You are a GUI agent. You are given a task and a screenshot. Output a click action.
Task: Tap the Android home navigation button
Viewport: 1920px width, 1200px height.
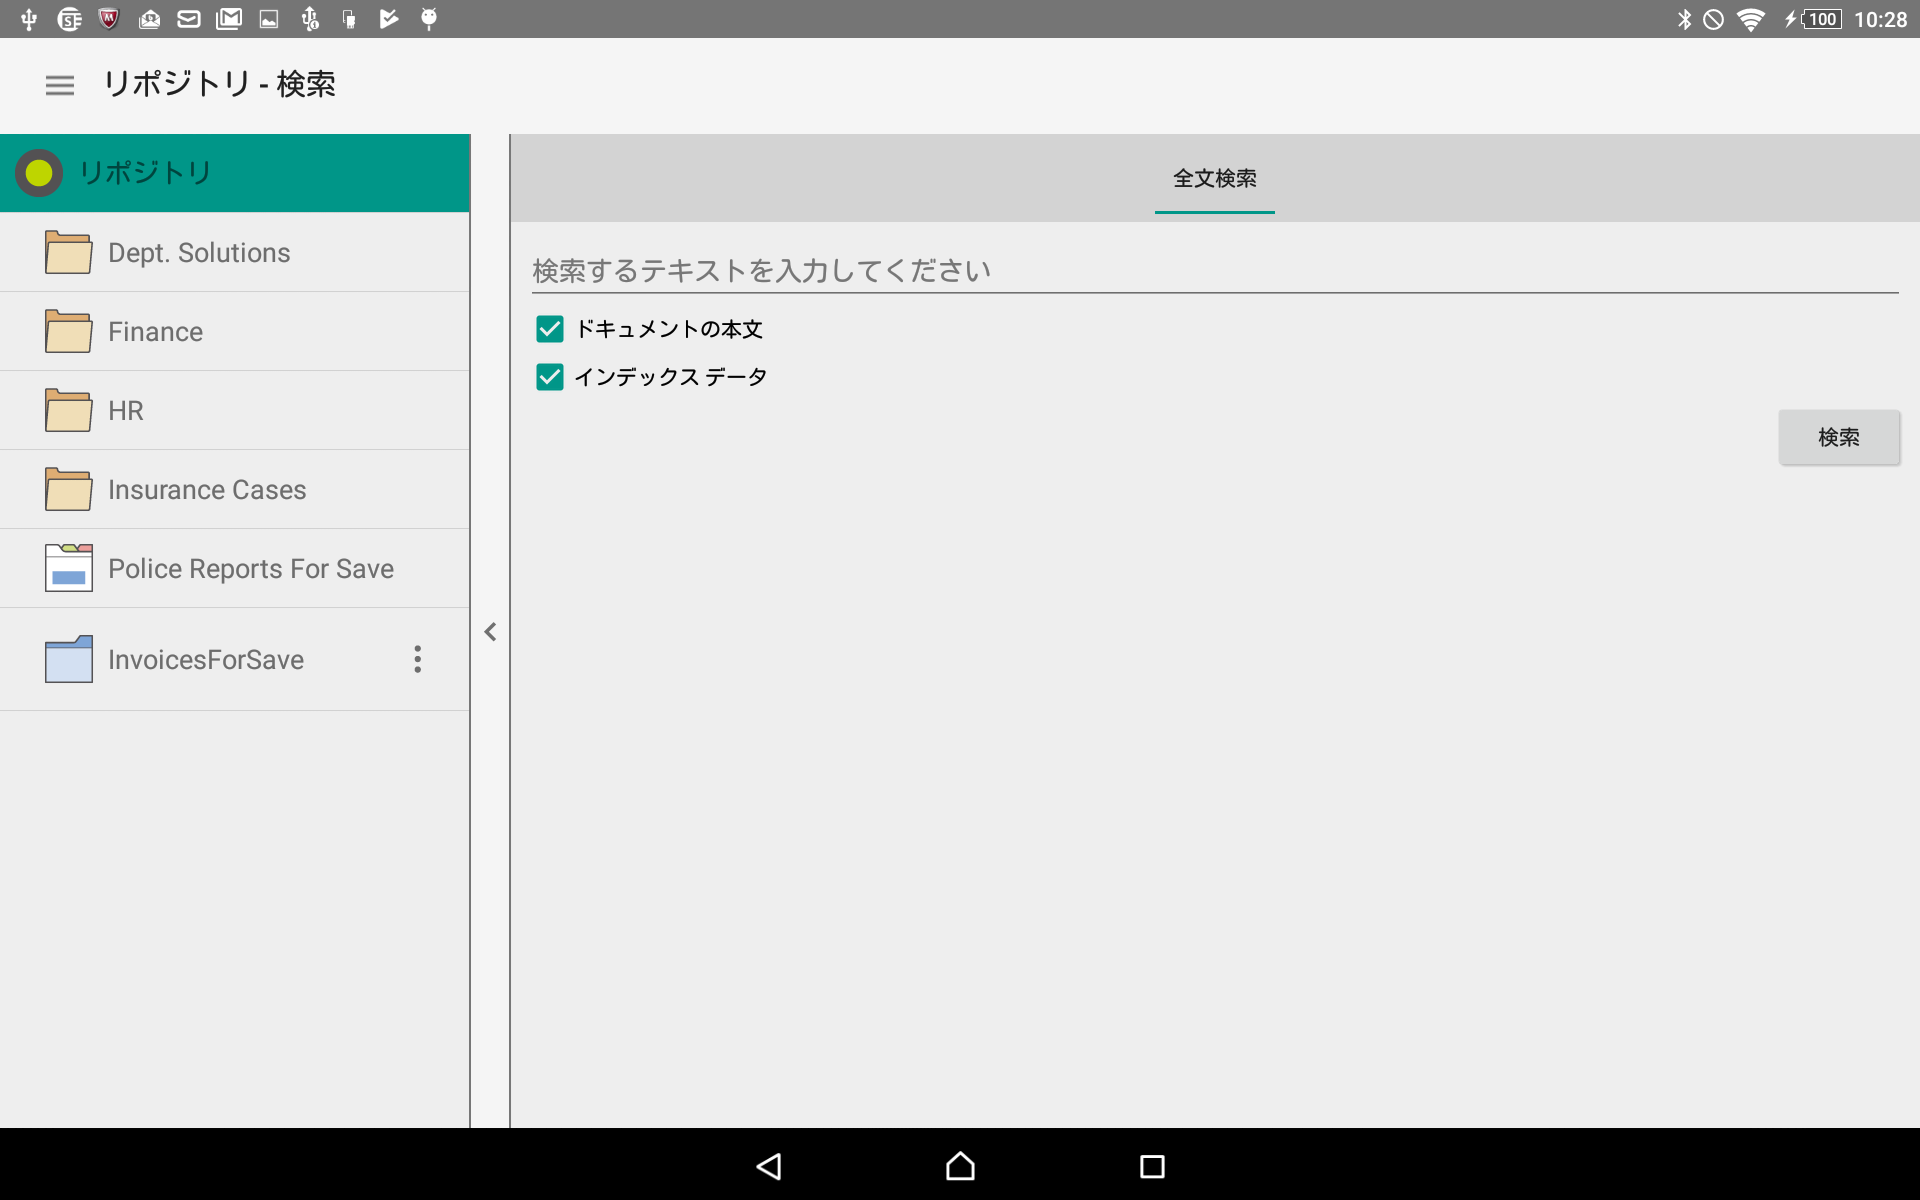(x=960, y=1166)
